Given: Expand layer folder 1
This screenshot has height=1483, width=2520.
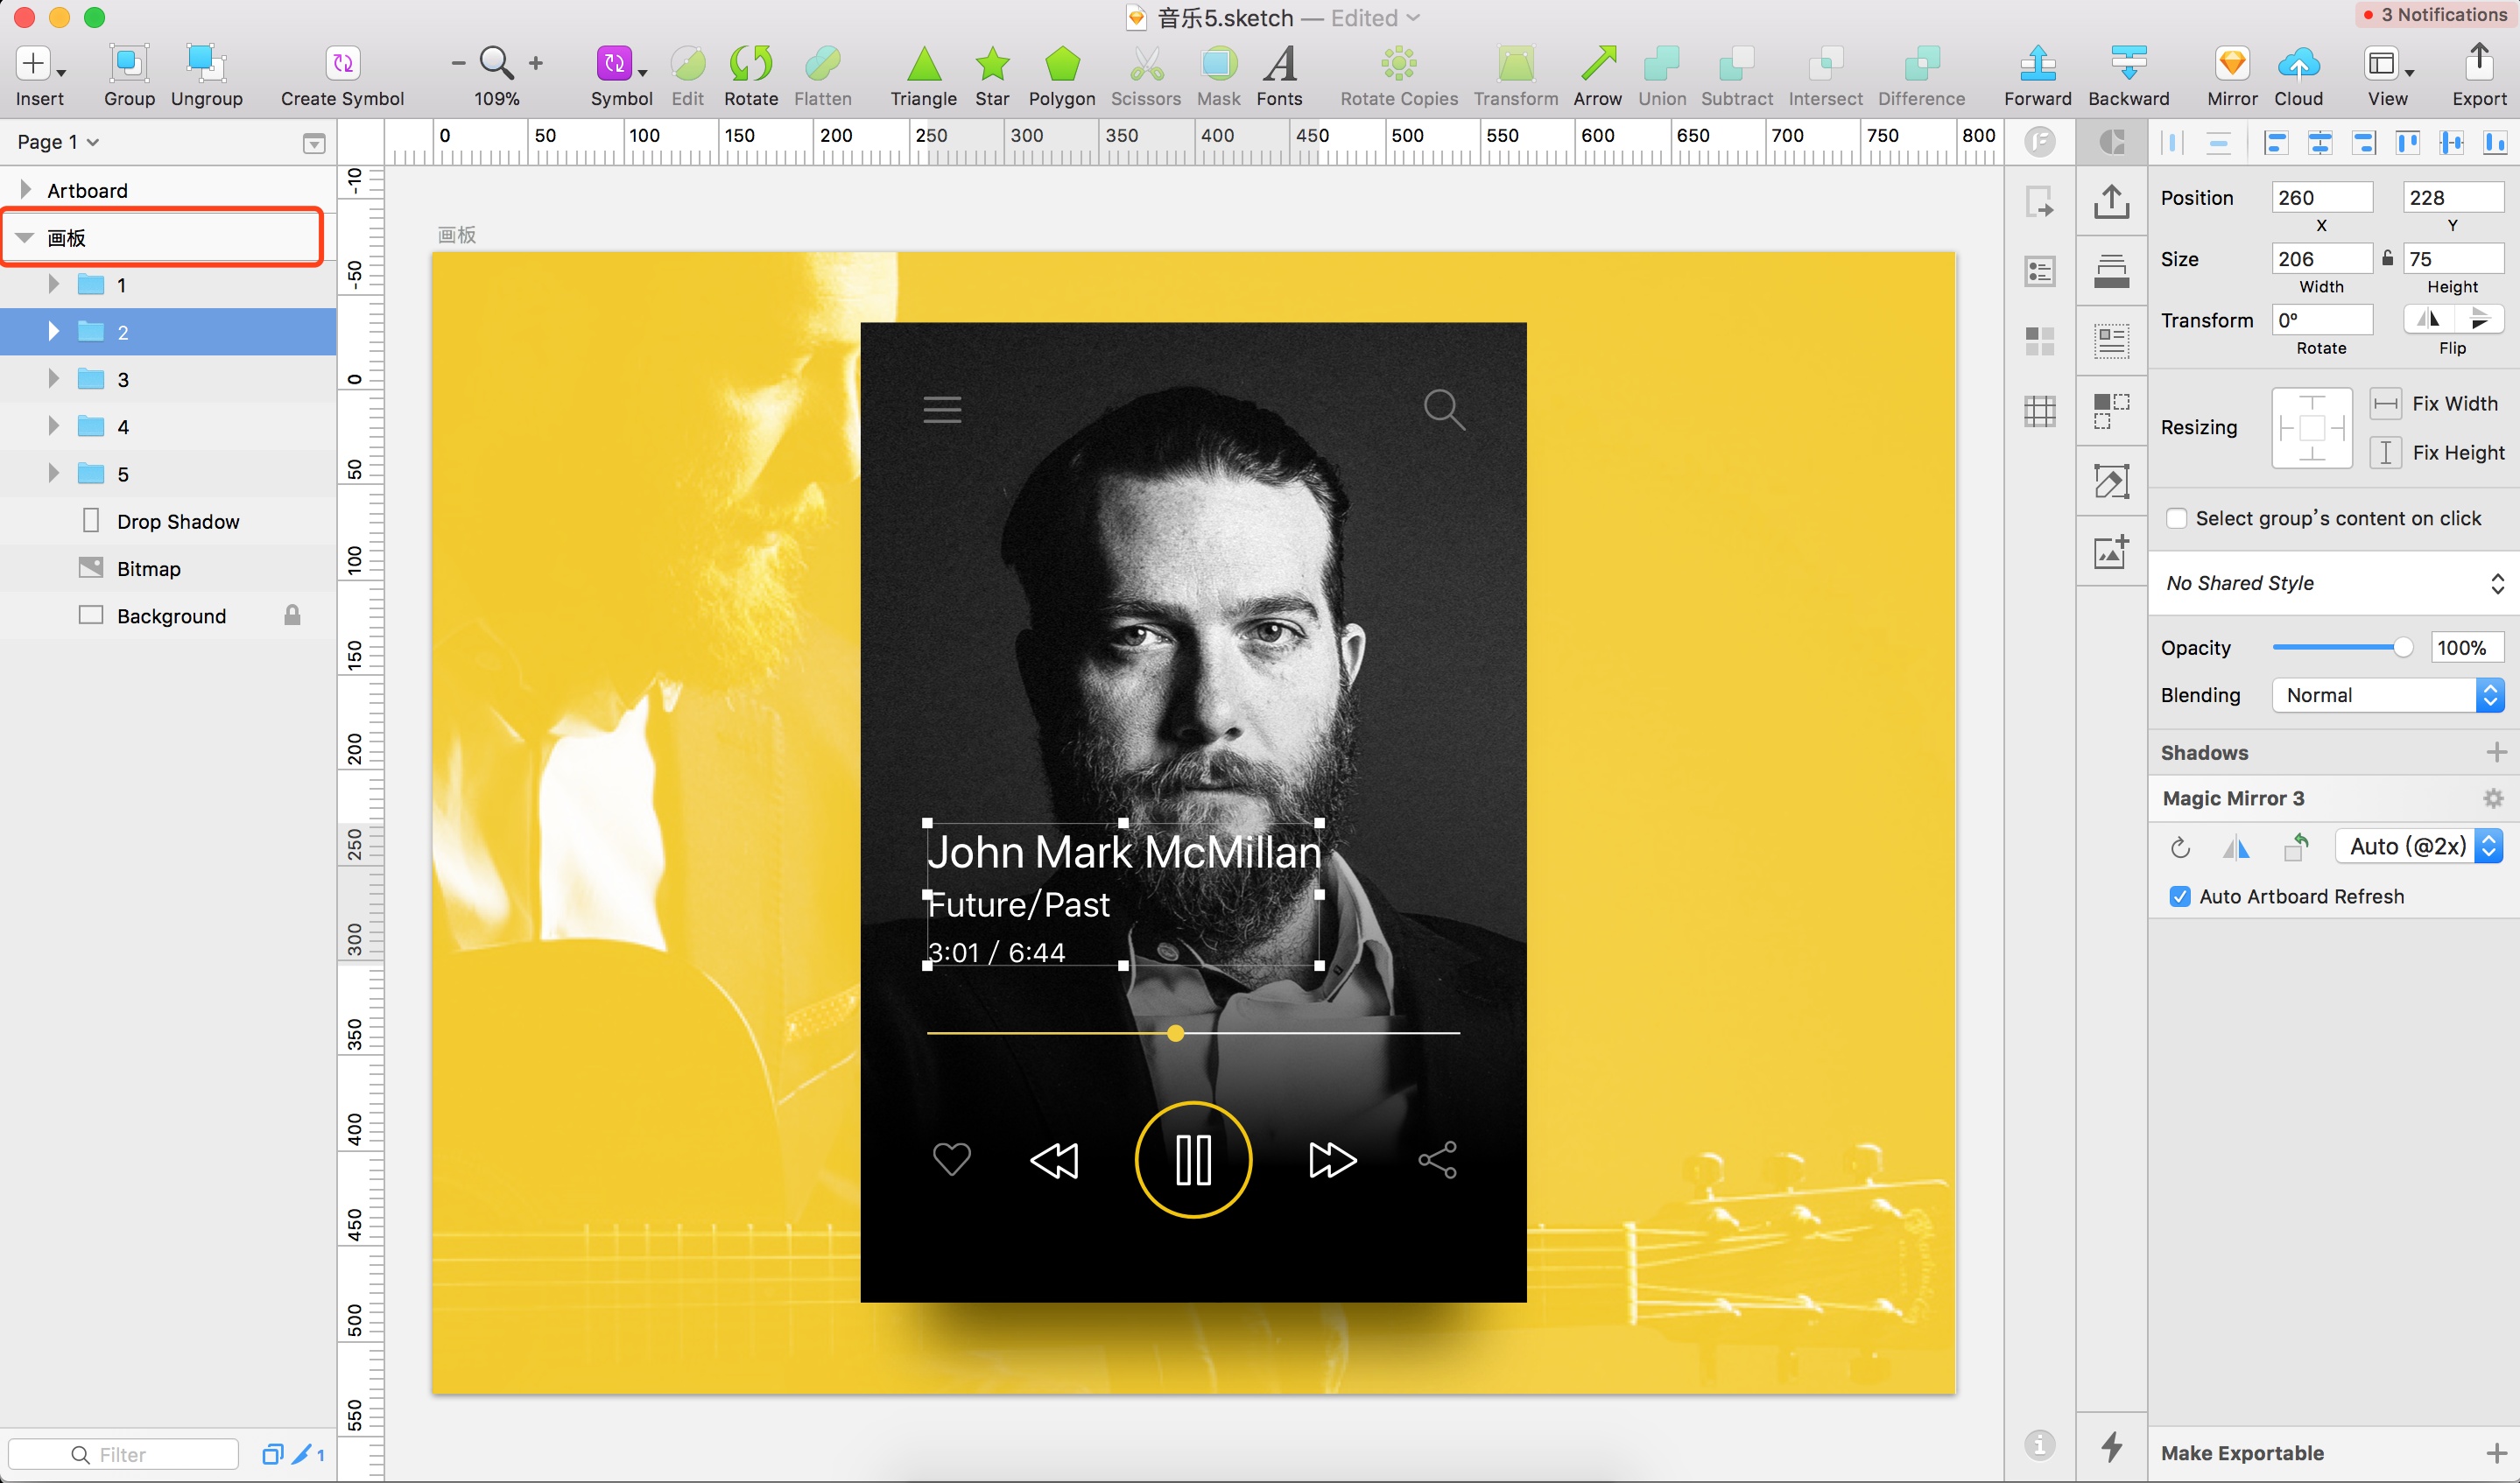Looking at the screenshot, I should click(x=53, y=284).
